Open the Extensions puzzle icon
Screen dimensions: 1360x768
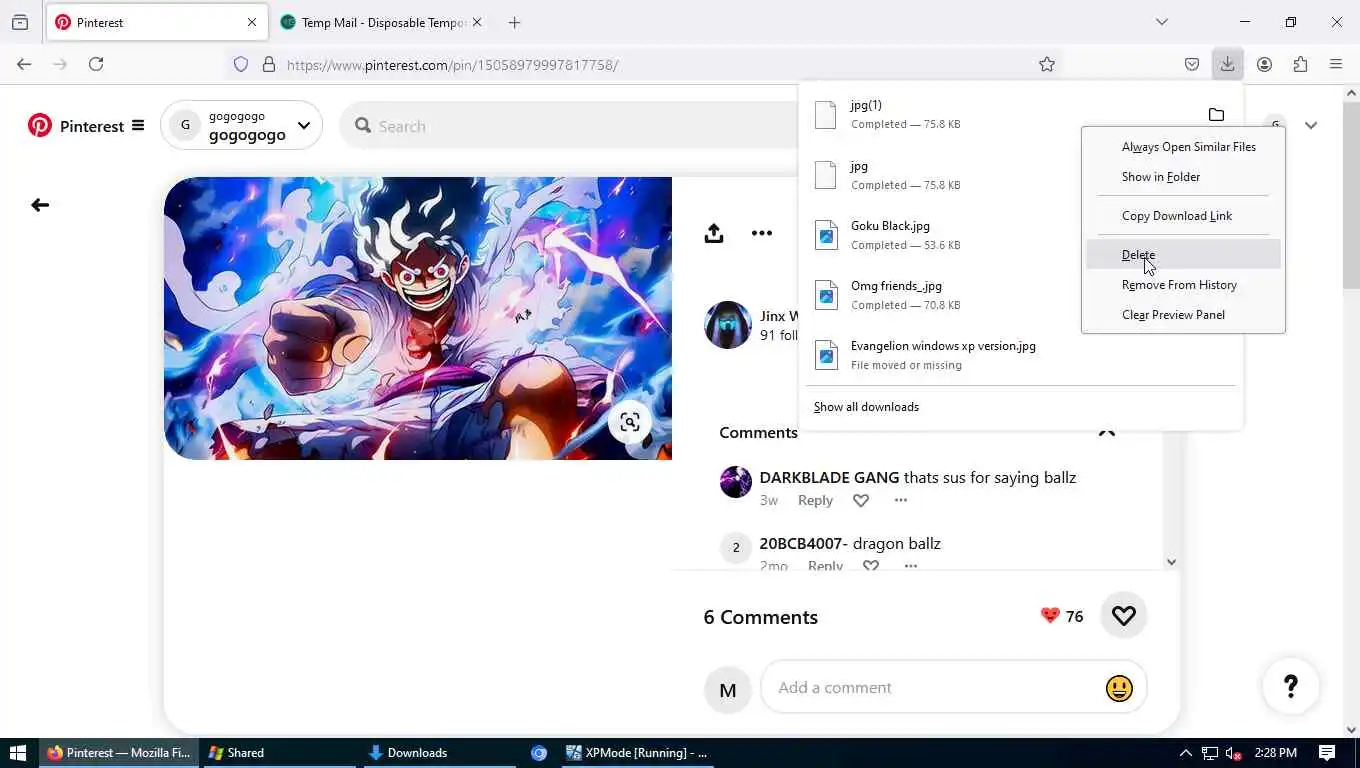1300,64
